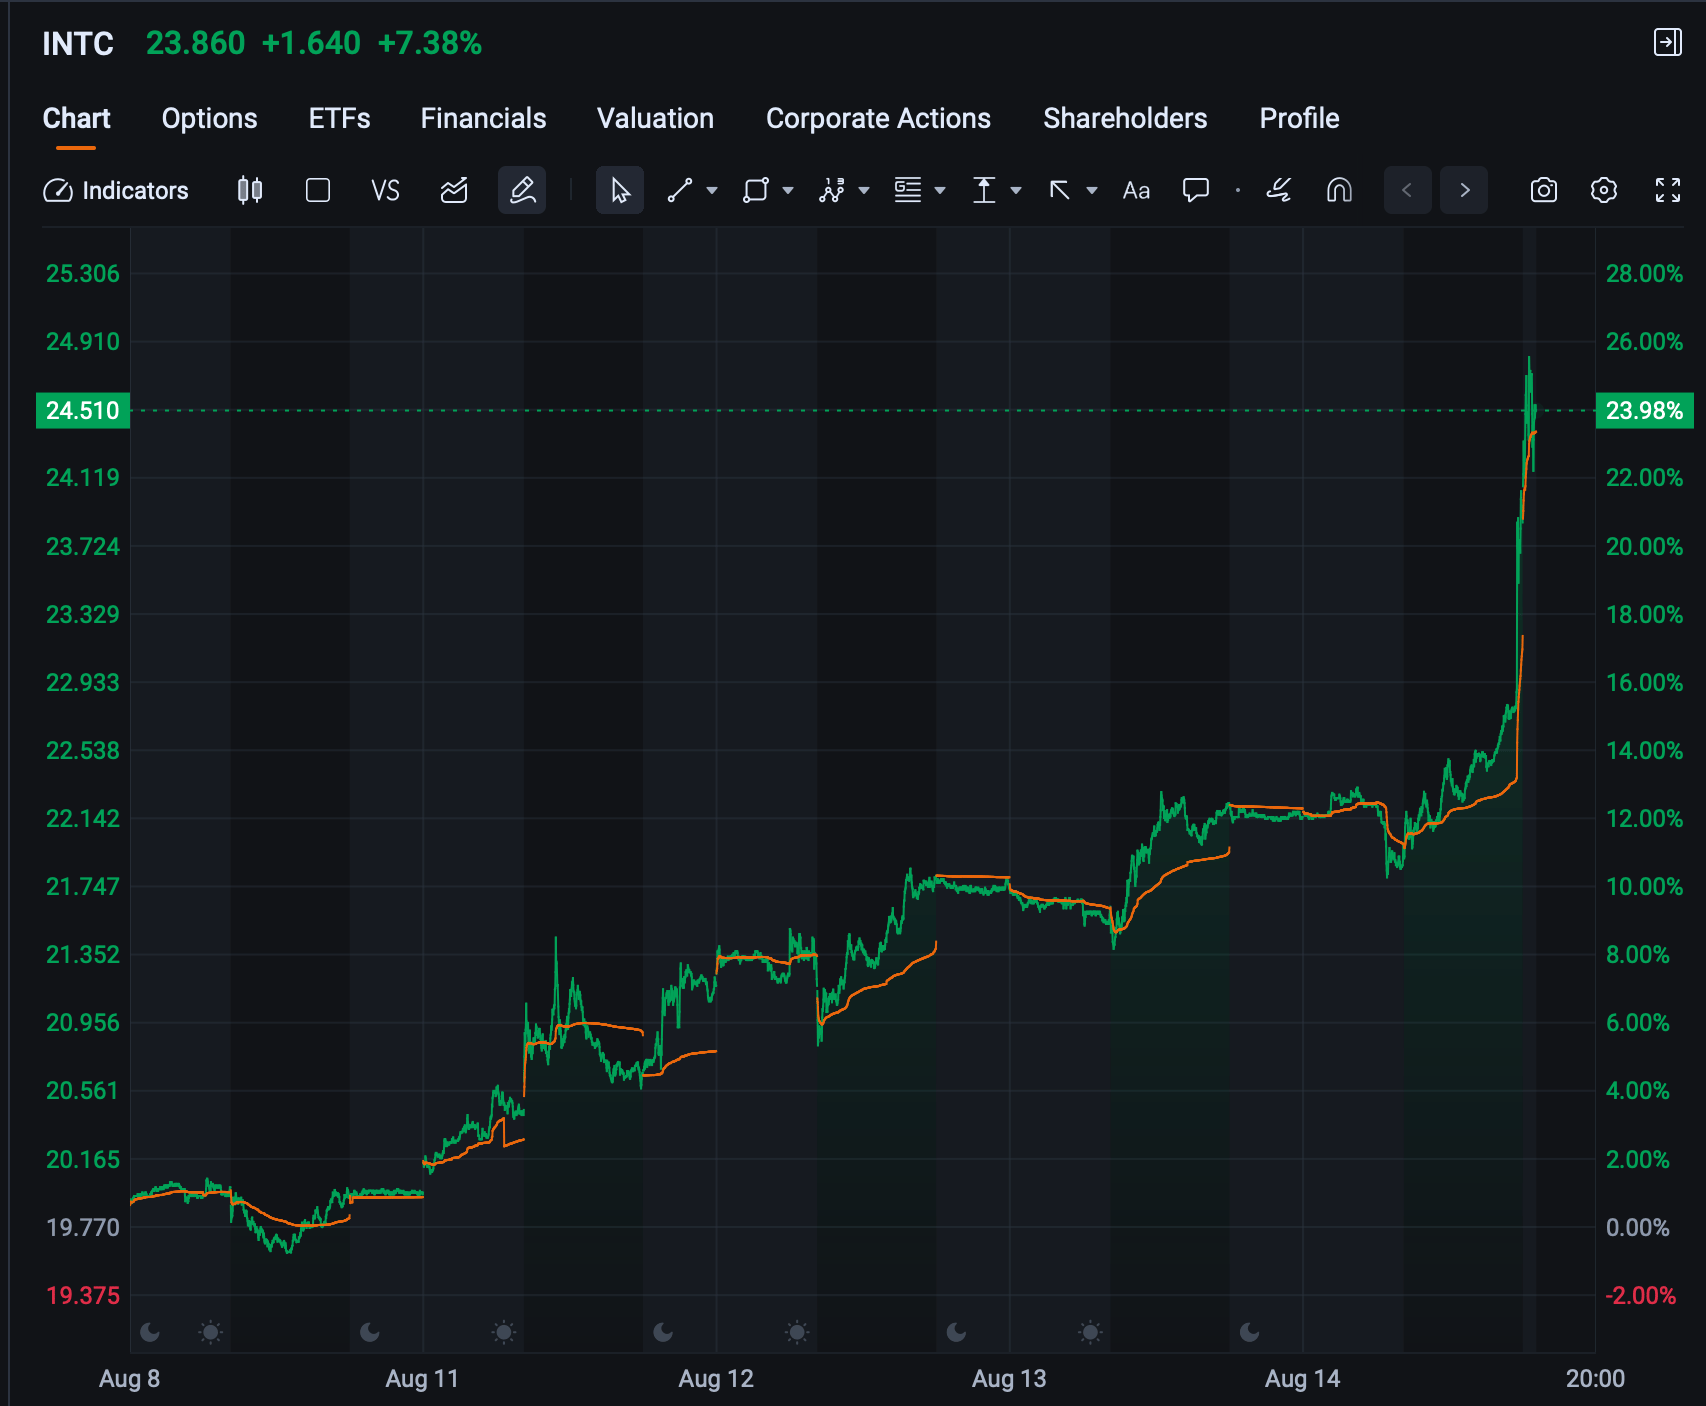Viewport: 1706px width, 1406px height.
Task: Switch to the Chart tab
Action: 76,118
